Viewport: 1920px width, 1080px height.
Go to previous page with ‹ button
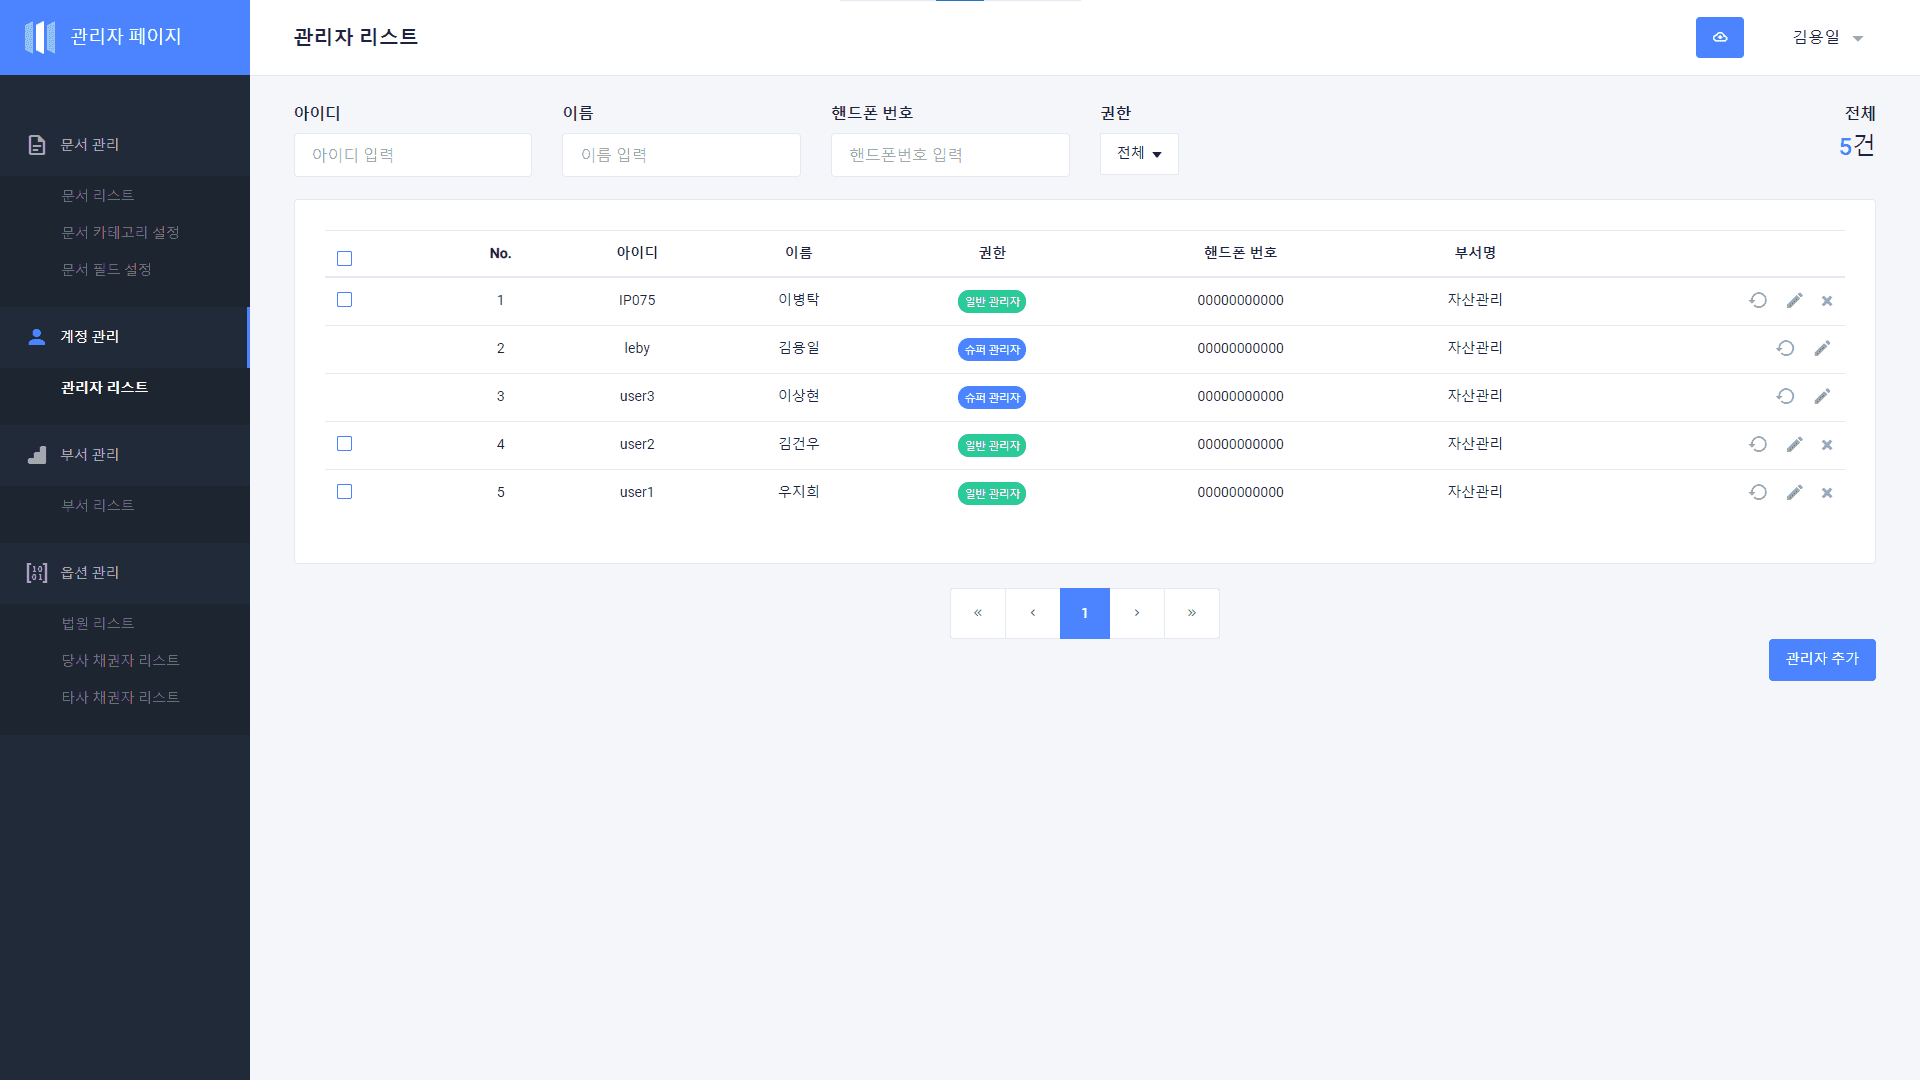1033,613
